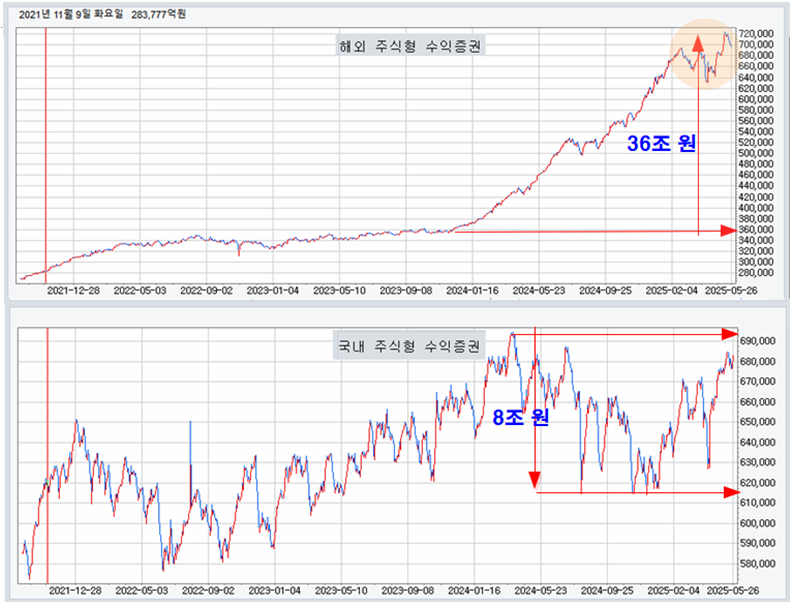Click 720,000 on the overseas chart axis
This screenshot has width=790, height=602.
pos(756,34)
